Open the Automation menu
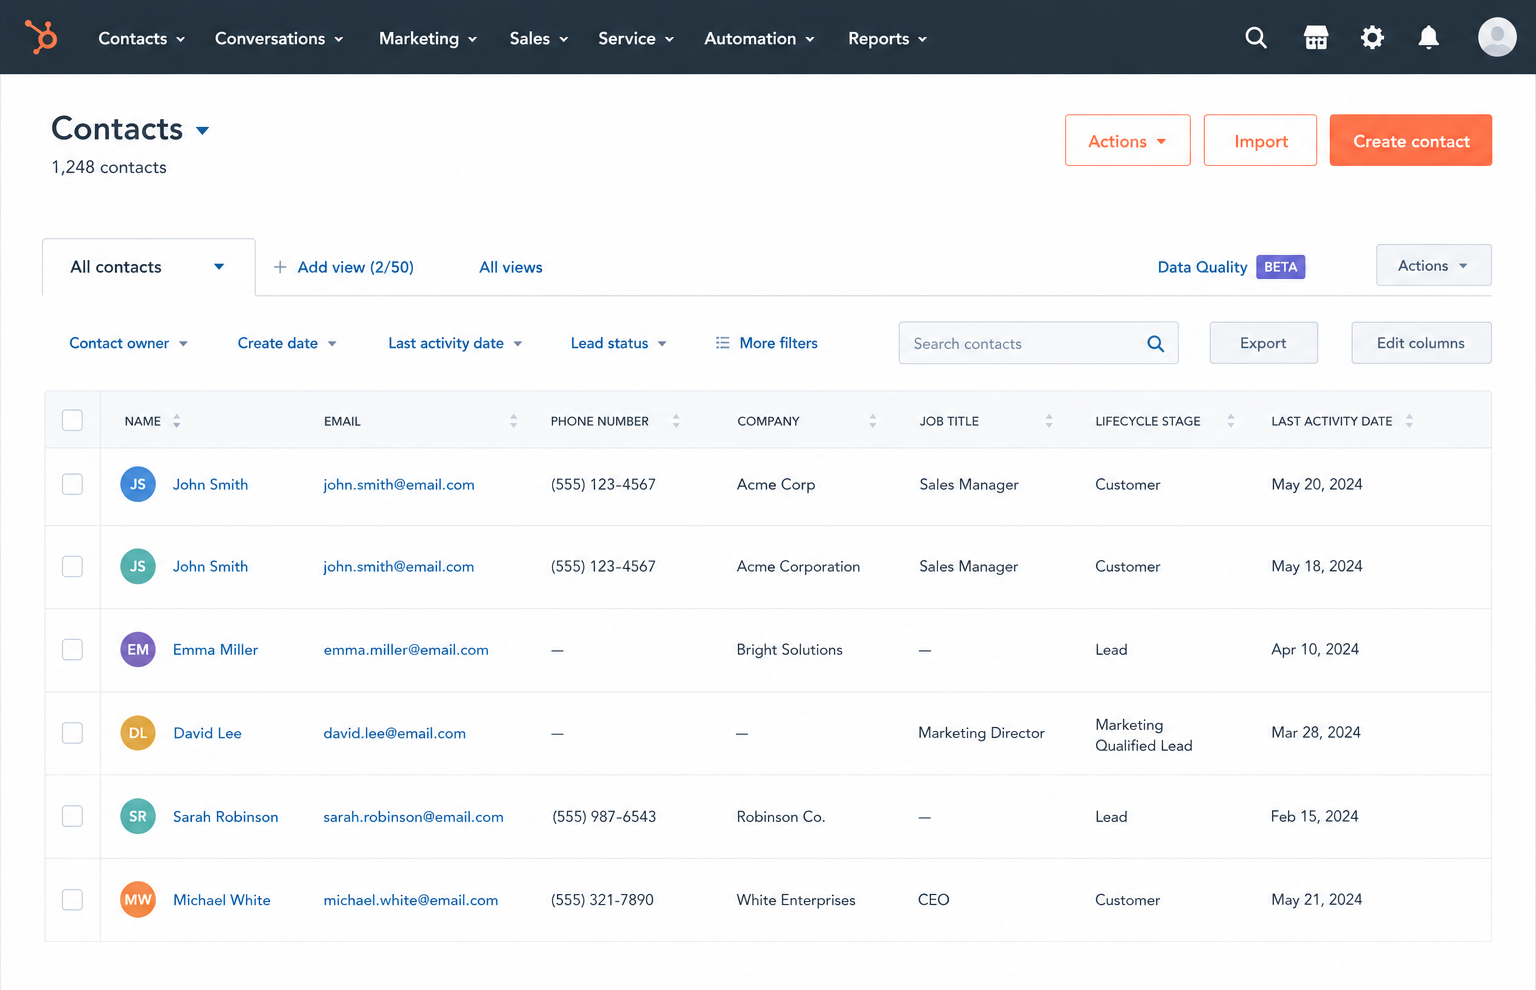The image size is (1536, 990). point(759,38)
